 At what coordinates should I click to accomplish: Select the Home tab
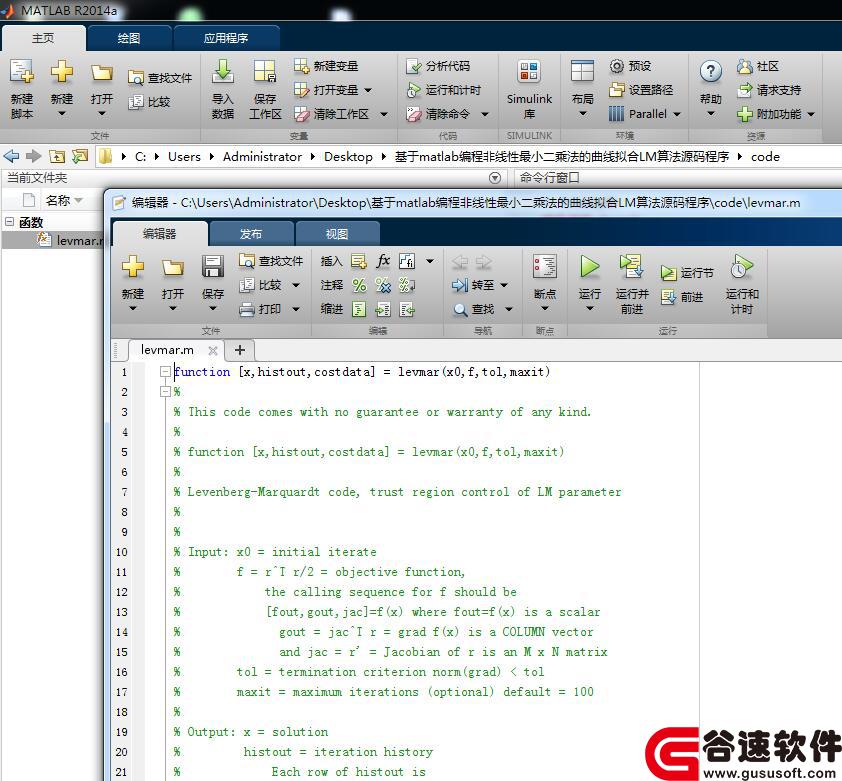tap(43, 38)
